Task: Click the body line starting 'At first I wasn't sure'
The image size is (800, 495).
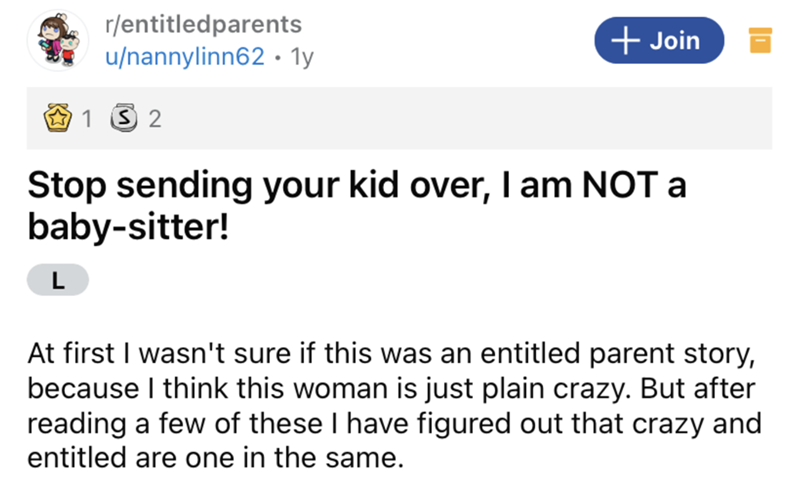Action: [x=390, y=355]
